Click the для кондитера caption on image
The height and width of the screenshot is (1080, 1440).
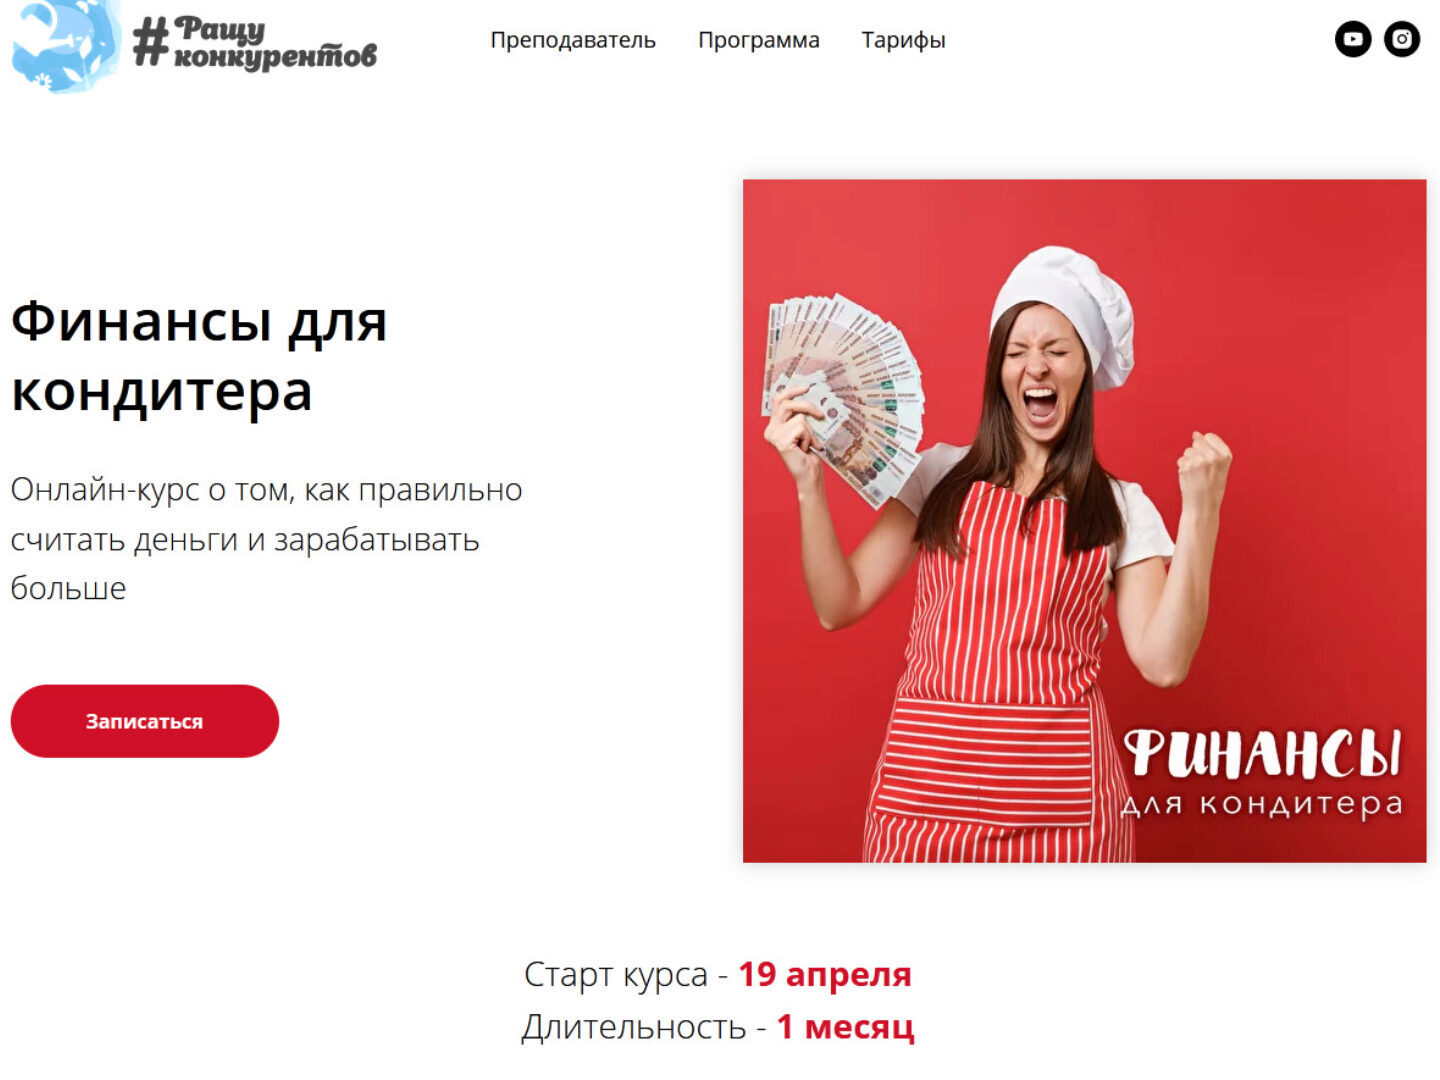click(1263, 805)
